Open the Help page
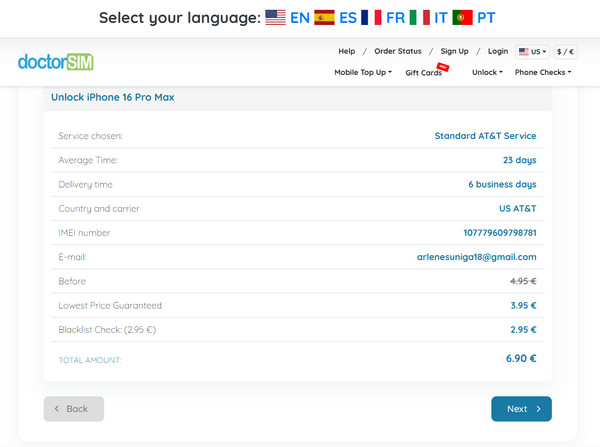Image resolution: width=600 pixels, height=447 pixels. click(x=347, y=51)
